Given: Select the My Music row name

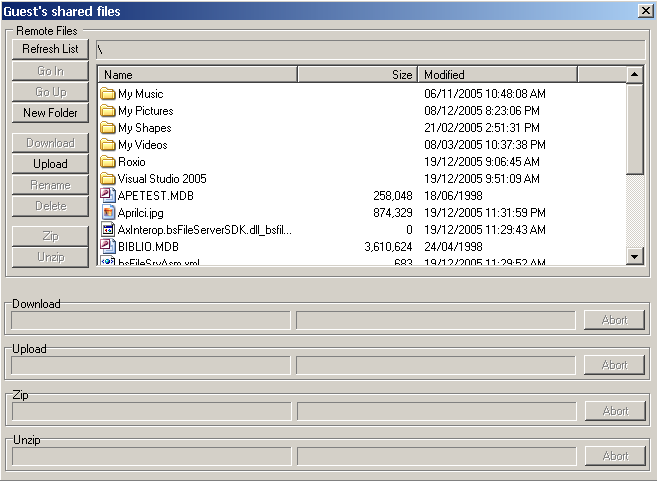Looking at the screenshot, I should (x=140, y=94).
